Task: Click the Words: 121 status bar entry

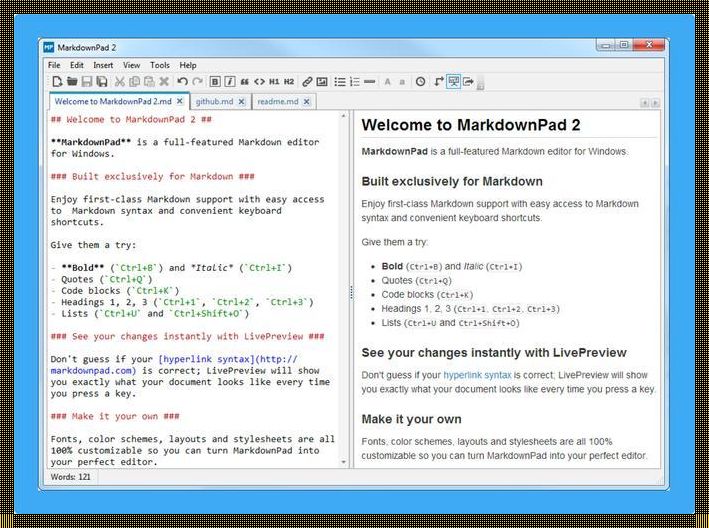Action: click(x=71, y=477)
